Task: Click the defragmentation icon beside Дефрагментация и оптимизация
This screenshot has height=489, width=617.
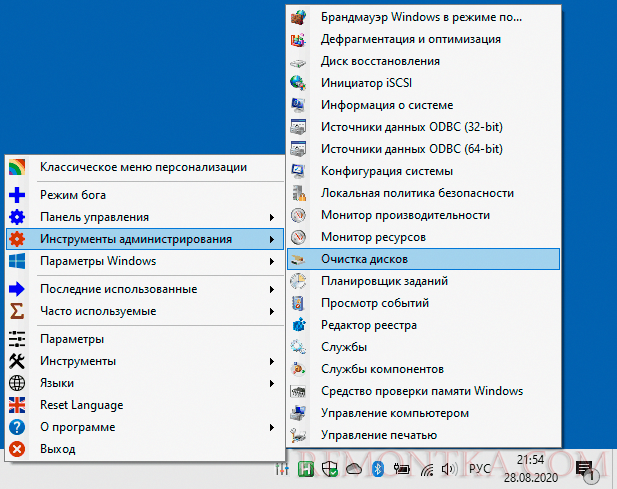Action: (298, 39)
